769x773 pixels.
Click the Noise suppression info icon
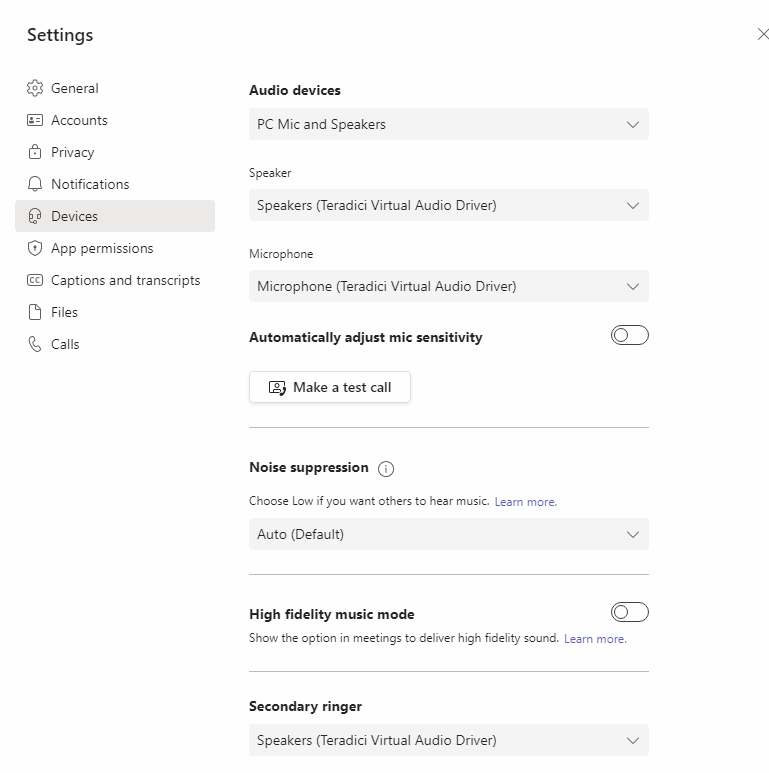[x=386, y=468]
